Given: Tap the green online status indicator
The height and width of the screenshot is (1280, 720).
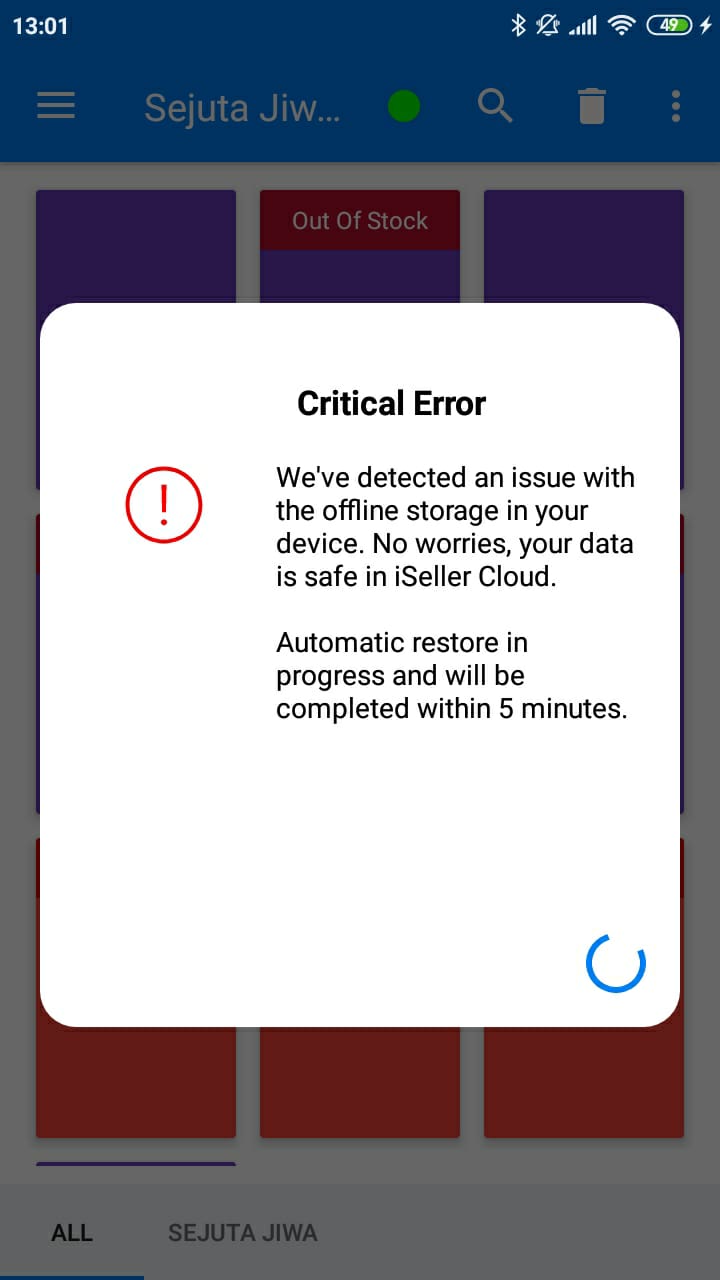Looking at the screenshot, I should [404, 106].
